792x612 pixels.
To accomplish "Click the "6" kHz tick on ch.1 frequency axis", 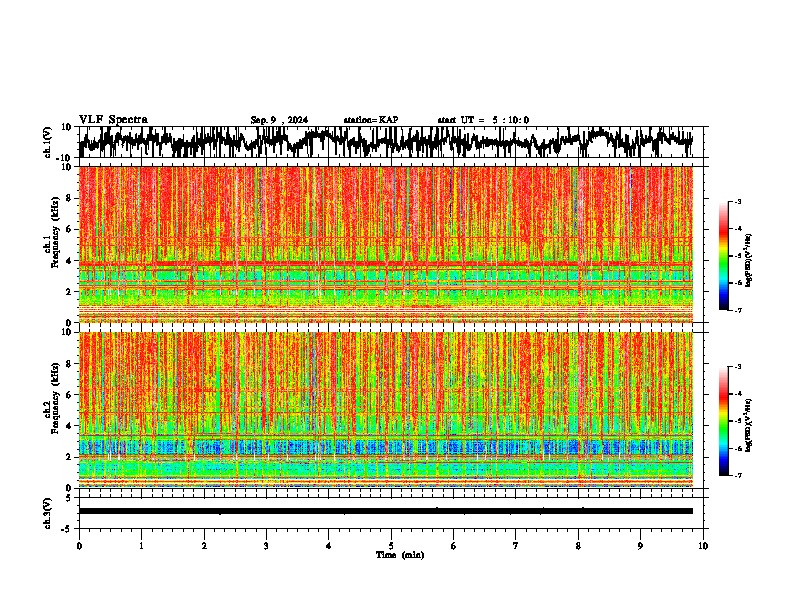I will click(x=71, y=229).
